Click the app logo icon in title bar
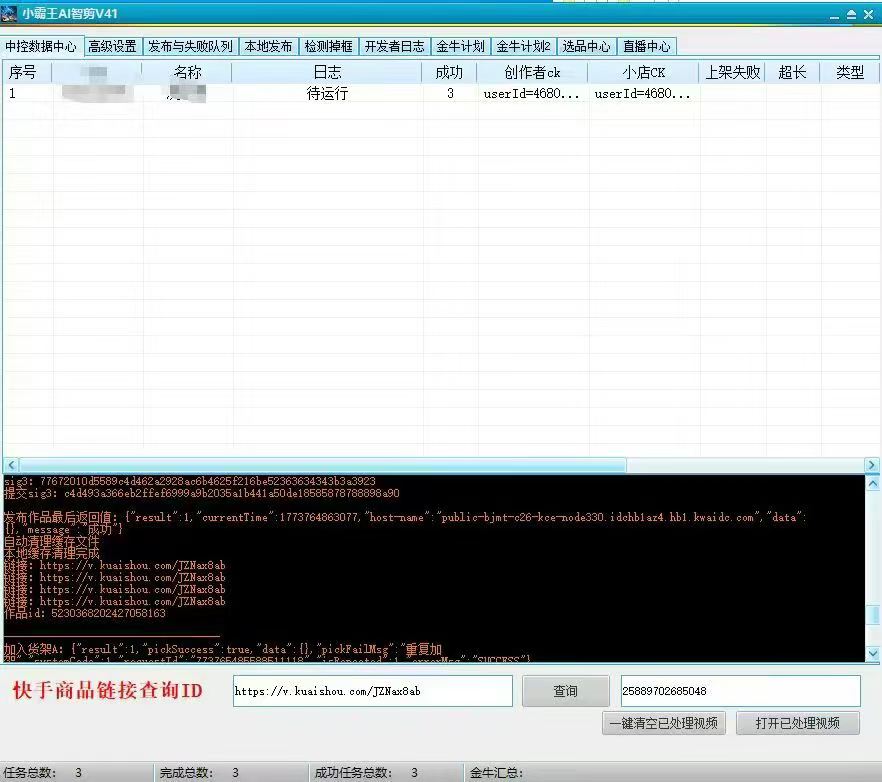The height and width of the screenshot is (782, 882). 10,14
